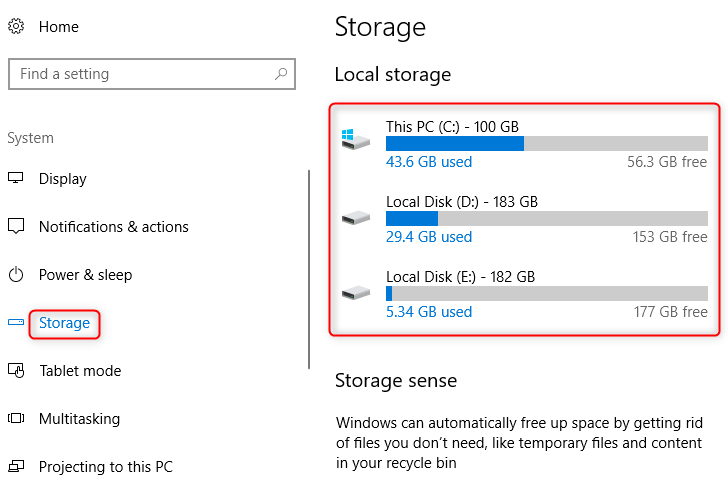This screenshot has width=728, height=479.
Task: Click the Find a setting search box
Action: click(x=140, y=74)
